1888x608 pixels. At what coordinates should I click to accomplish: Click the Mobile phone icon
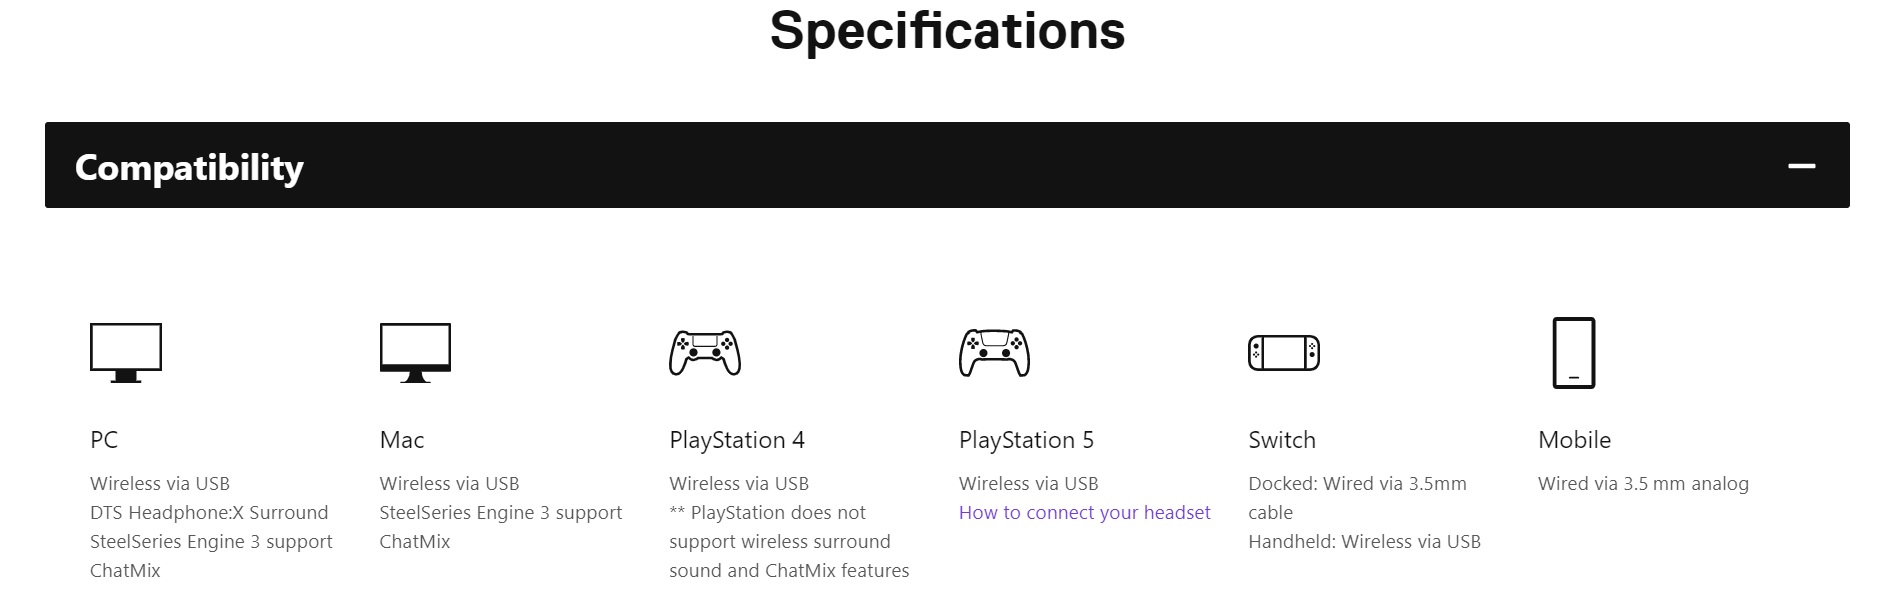click(1574, 353)
